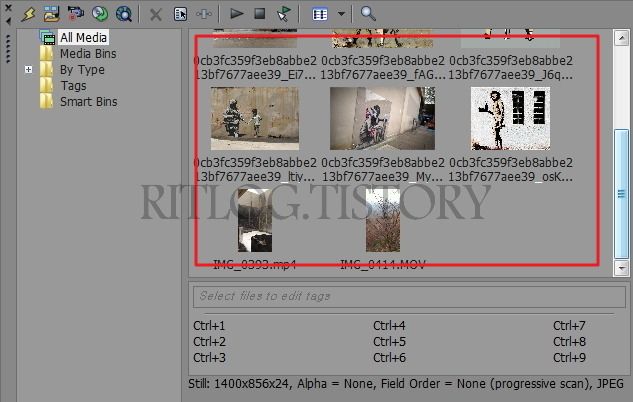The height and width of the screenshot is (402, 633).
Task: Toggle the Auto Preview icon
Action: click(284, 14)
